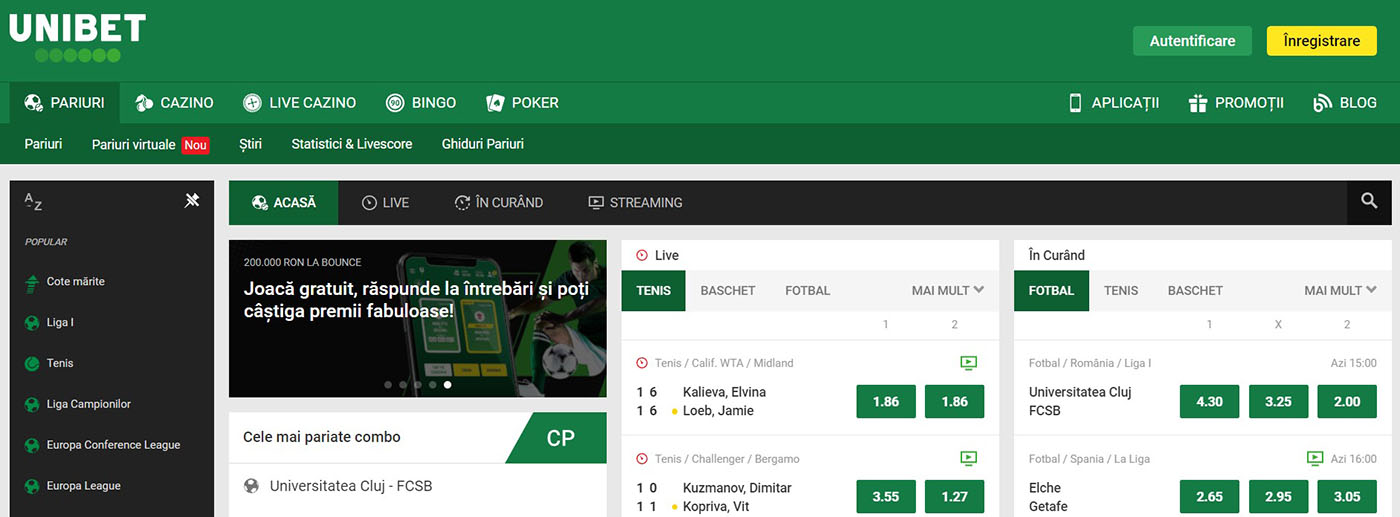This screenshot has height=517, width=1400.
Task: Switch to the În Curând tab
Action: (x=498, y=202)
